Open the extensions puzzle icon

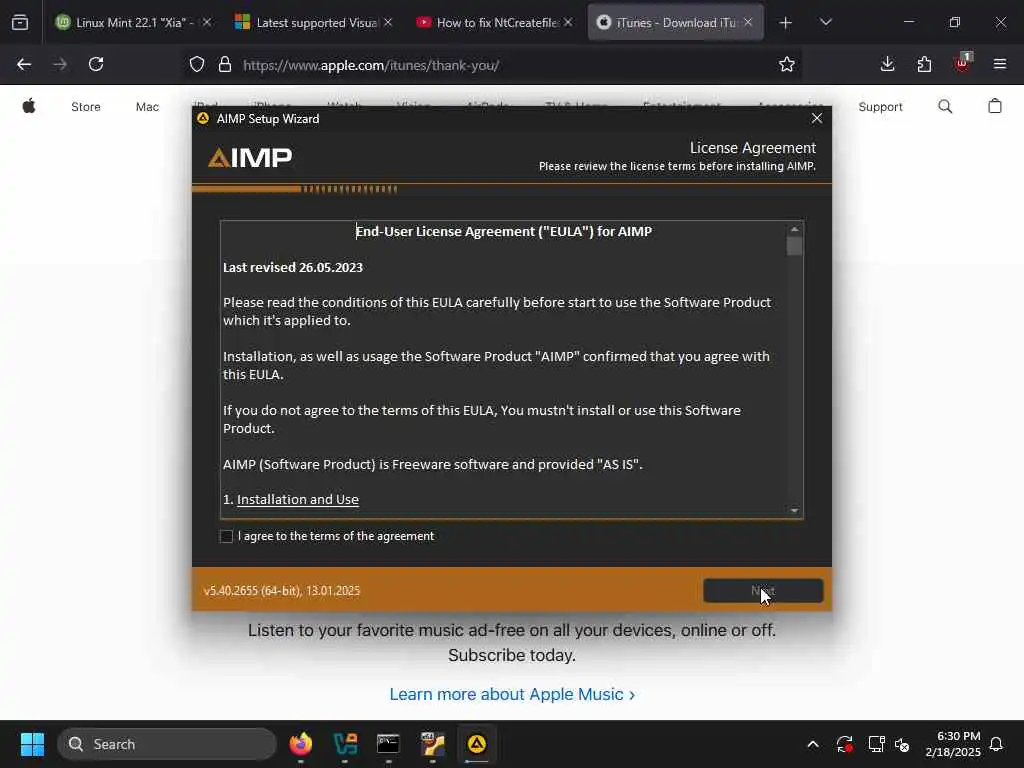924,64
